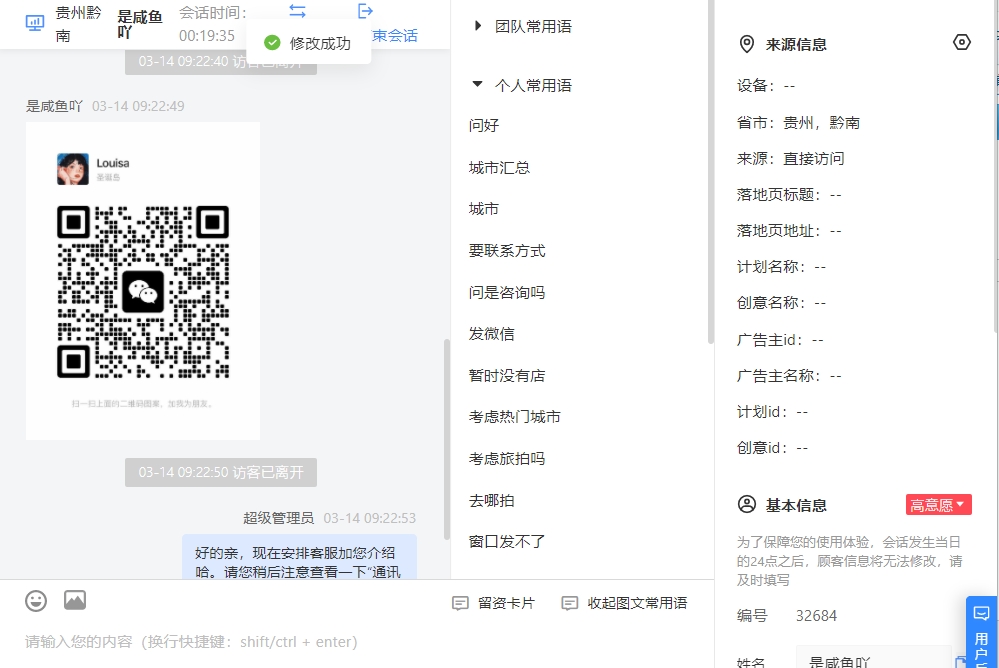Click the 来源信息 section heading
This screenshot has width=999, height=668.
796,45
